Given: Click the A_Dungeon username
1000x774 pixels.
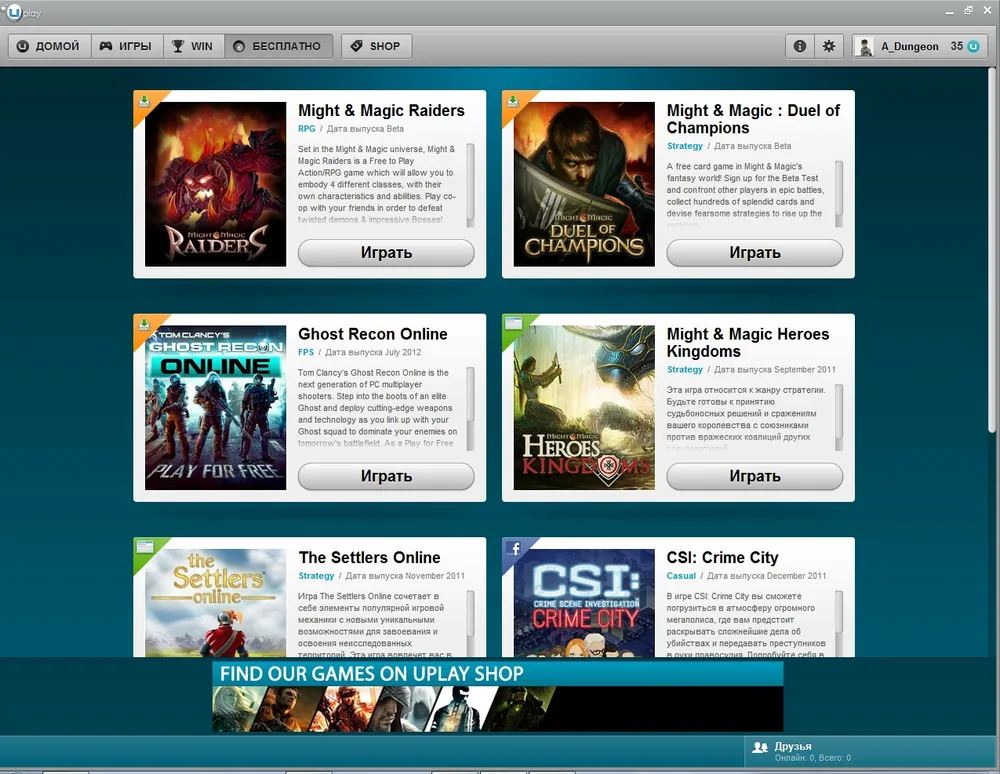Looking at the screenshot, I should tap(909, 47).
